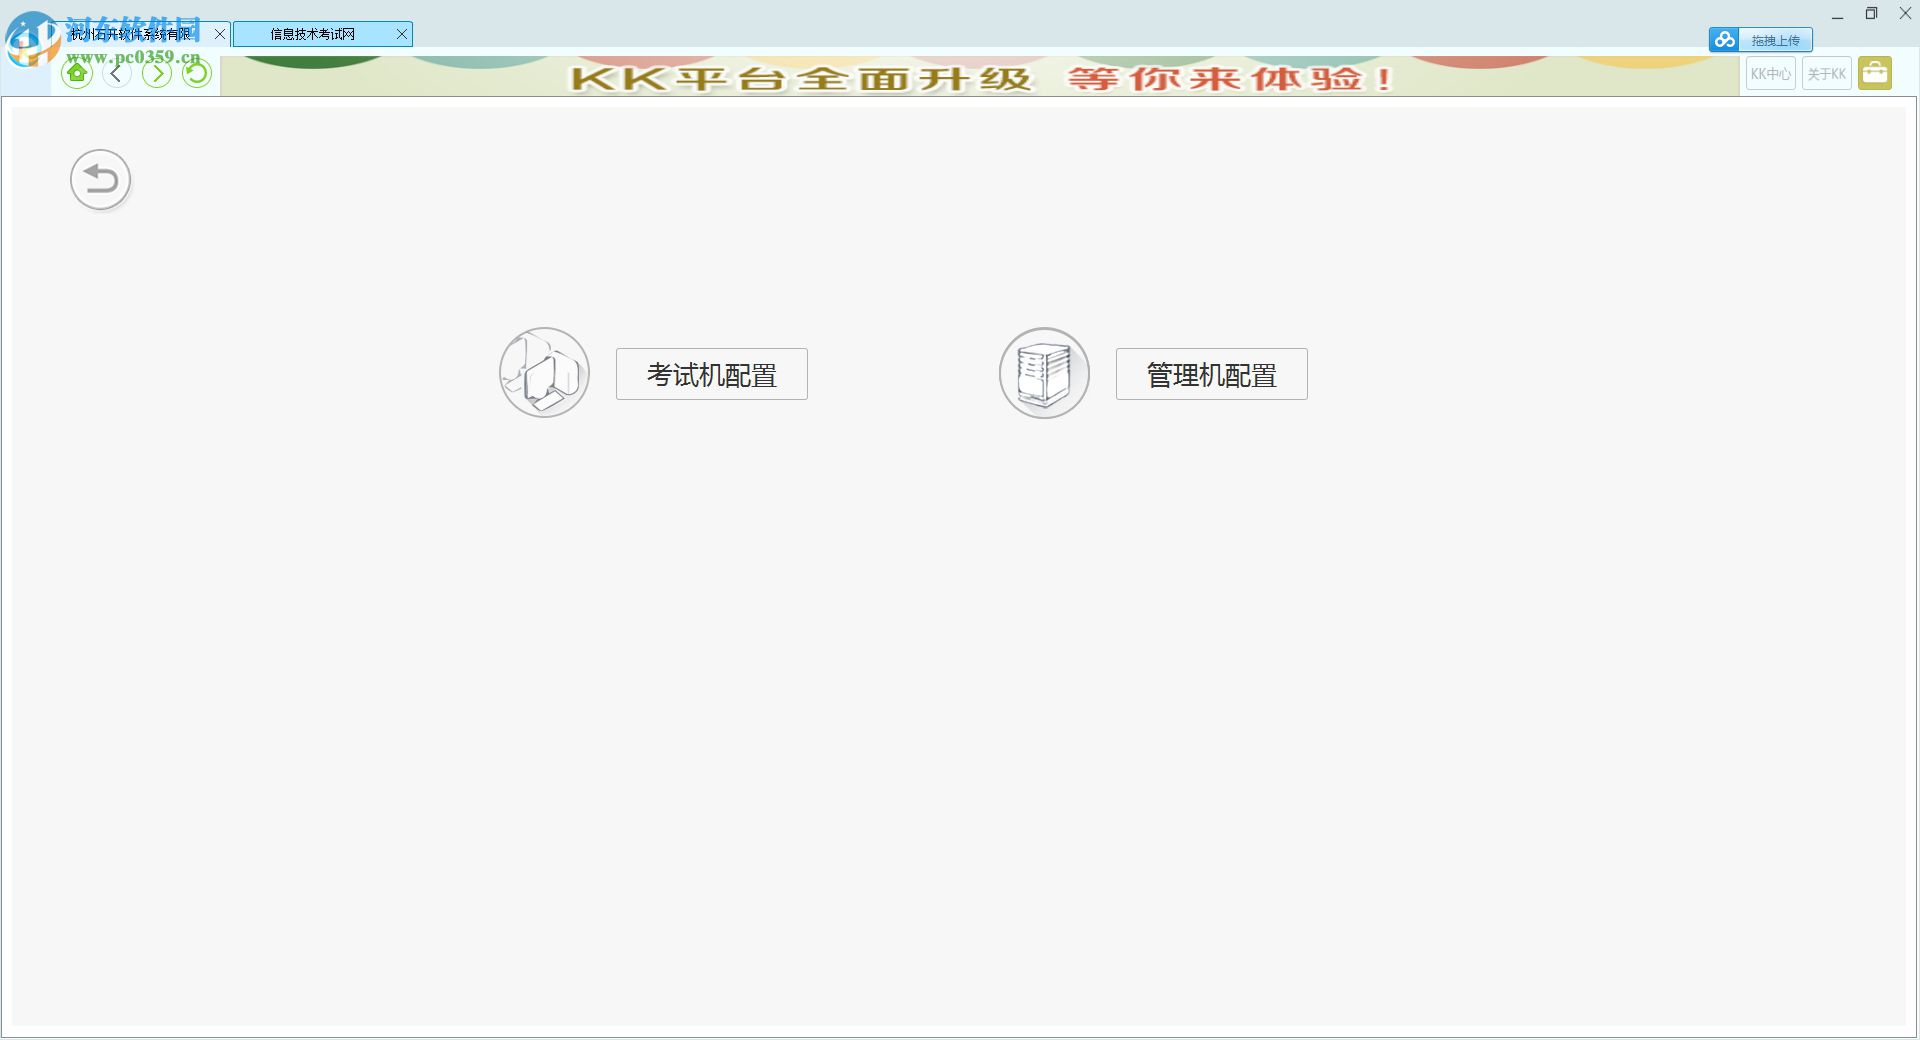
Task: Click the round gray return arrow button
Action: pos(101,180)
